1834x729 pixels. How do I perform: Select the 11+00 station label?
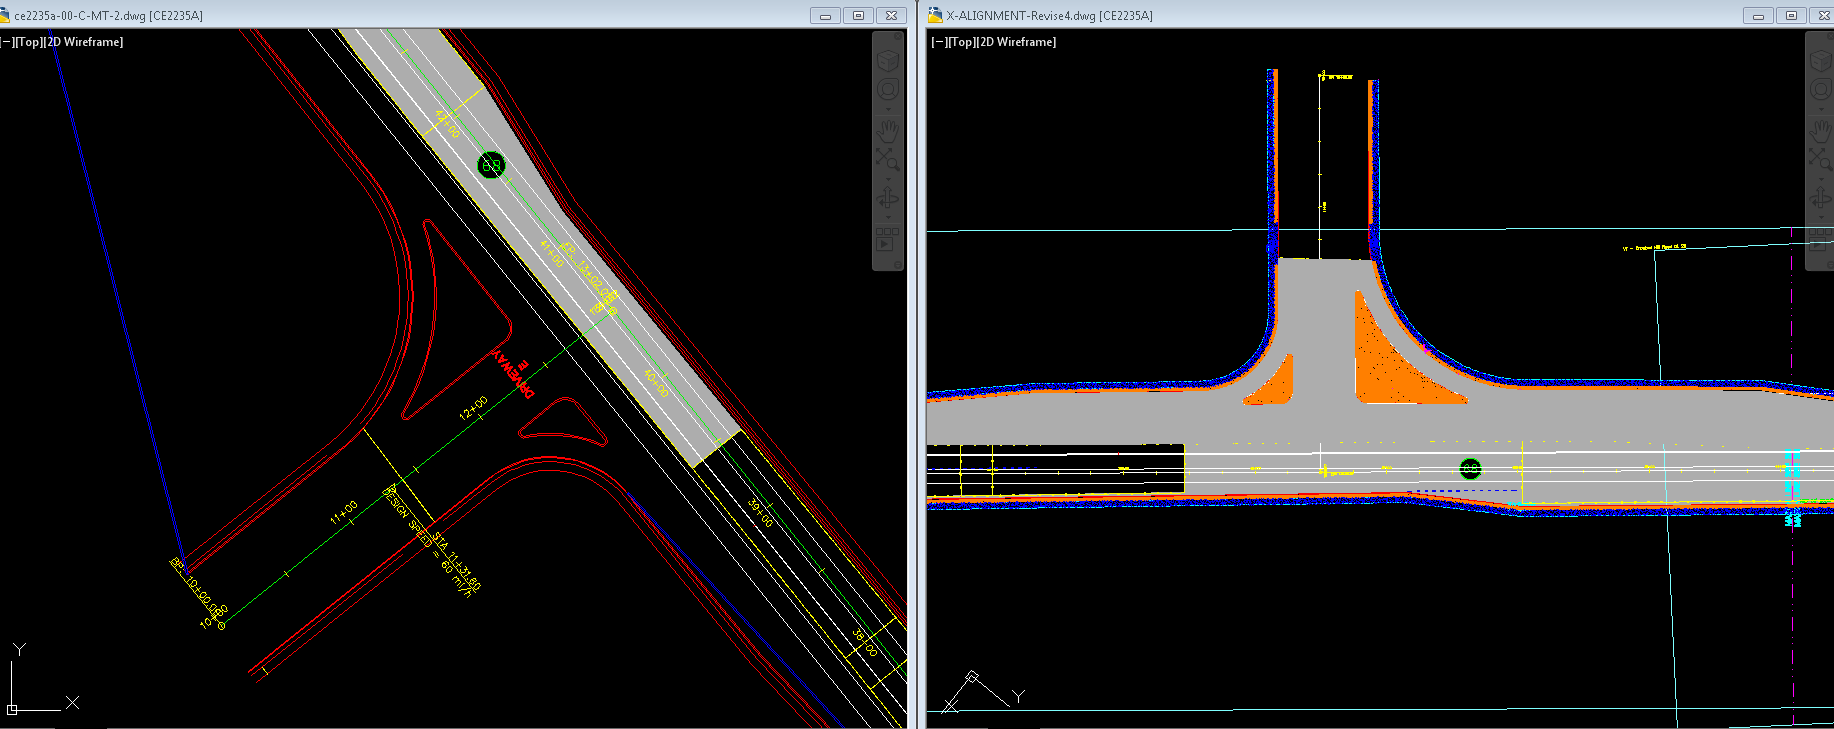click(x=344, y=513)
